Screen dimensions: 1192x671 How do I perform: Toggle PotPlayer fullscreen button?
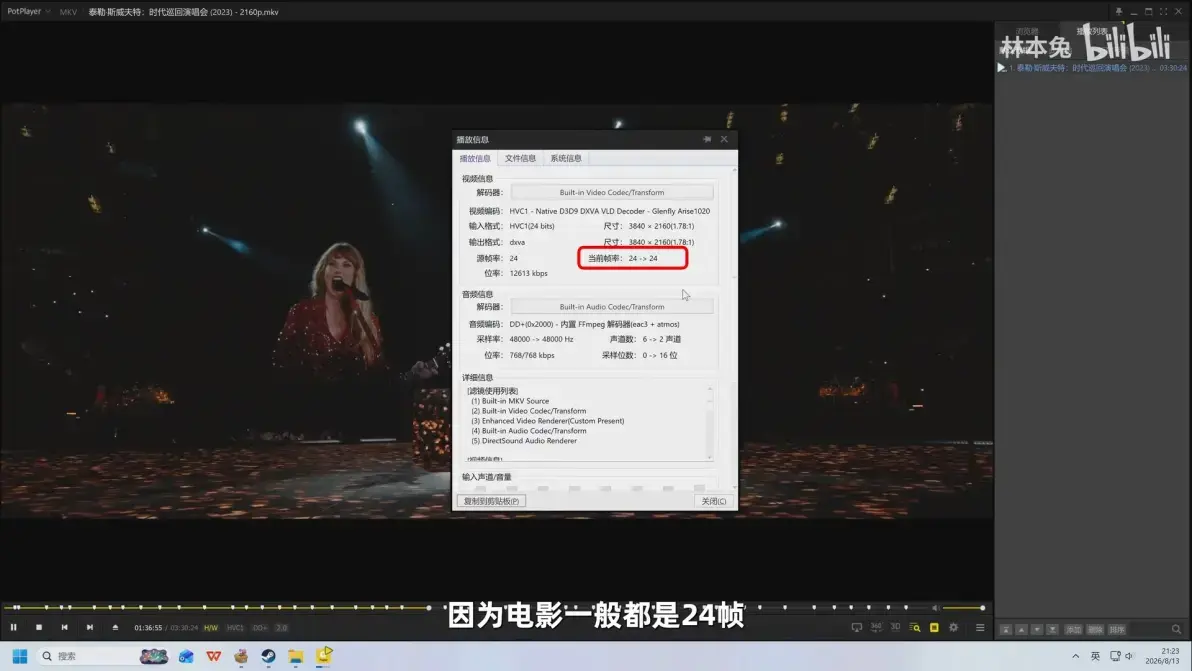tap(1163, 11)
